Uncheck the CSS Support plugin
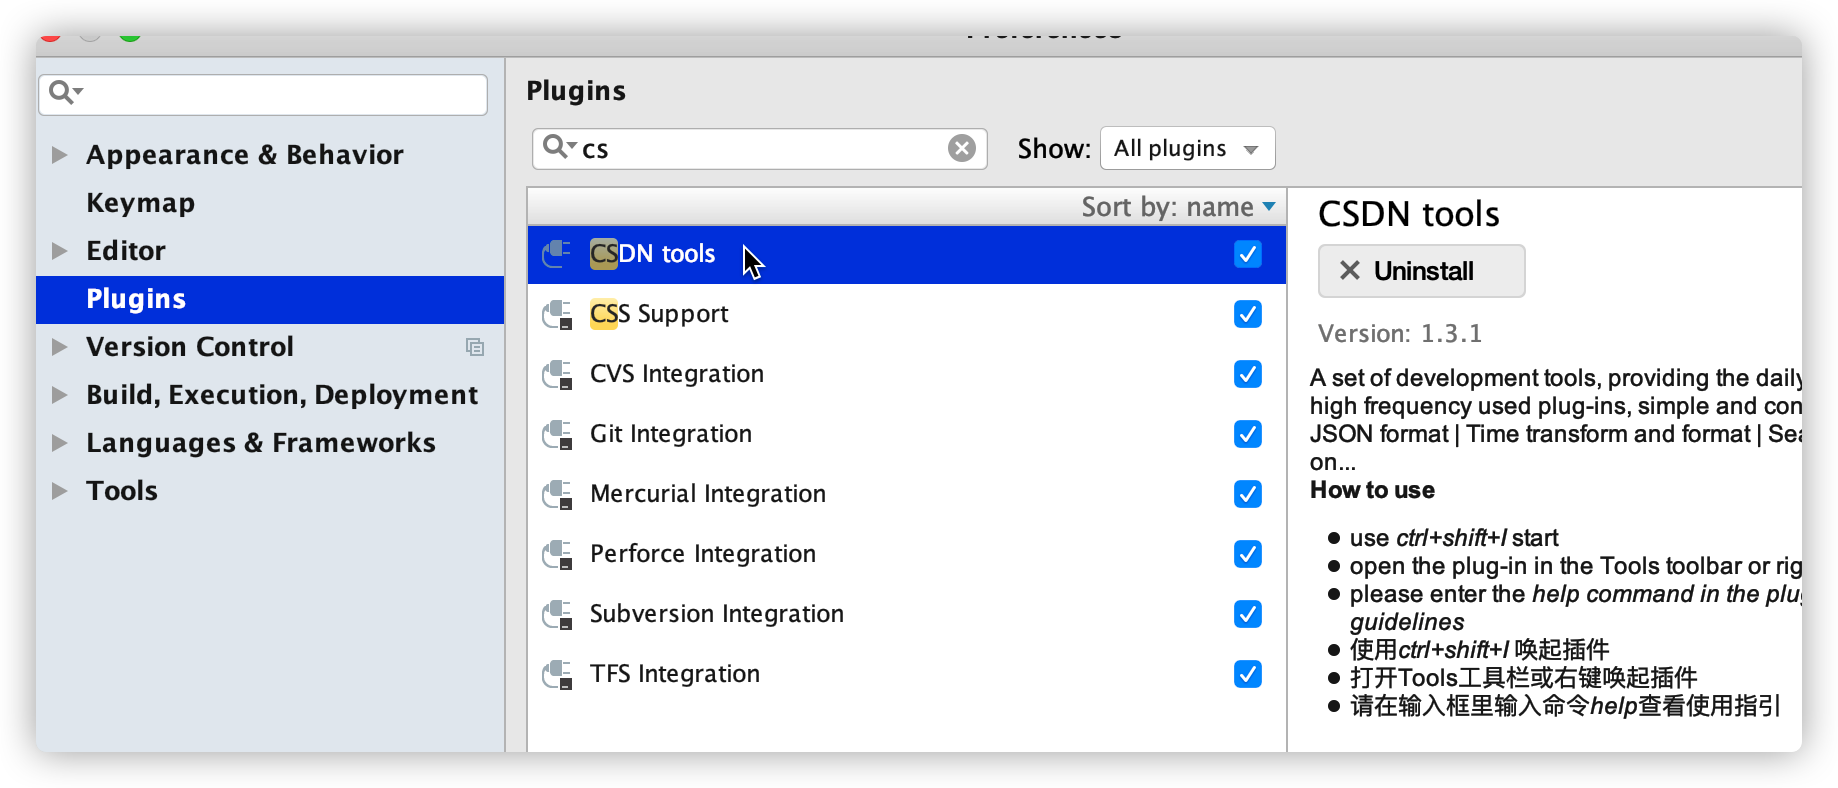Screen dimensions: 1838x788 pos(1248,314)
